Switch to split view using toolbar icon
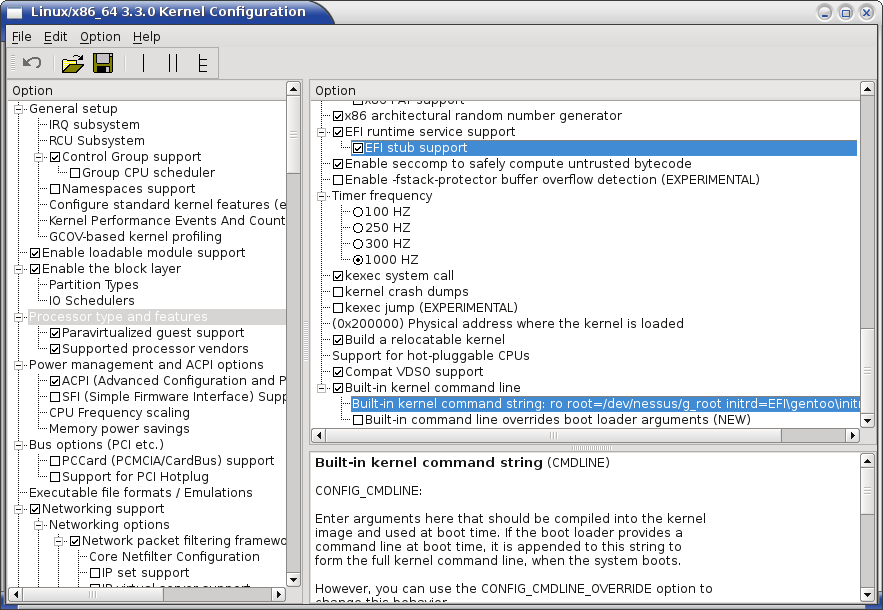The image size is (883, 610). (172, 63)
